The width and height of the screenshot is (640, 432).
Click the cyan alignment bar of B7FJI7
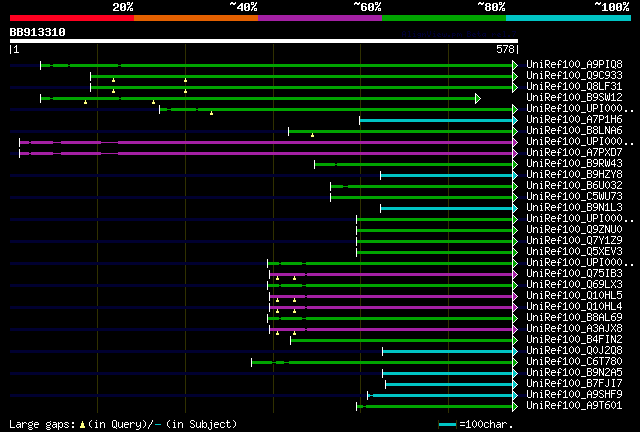point(449,385)
